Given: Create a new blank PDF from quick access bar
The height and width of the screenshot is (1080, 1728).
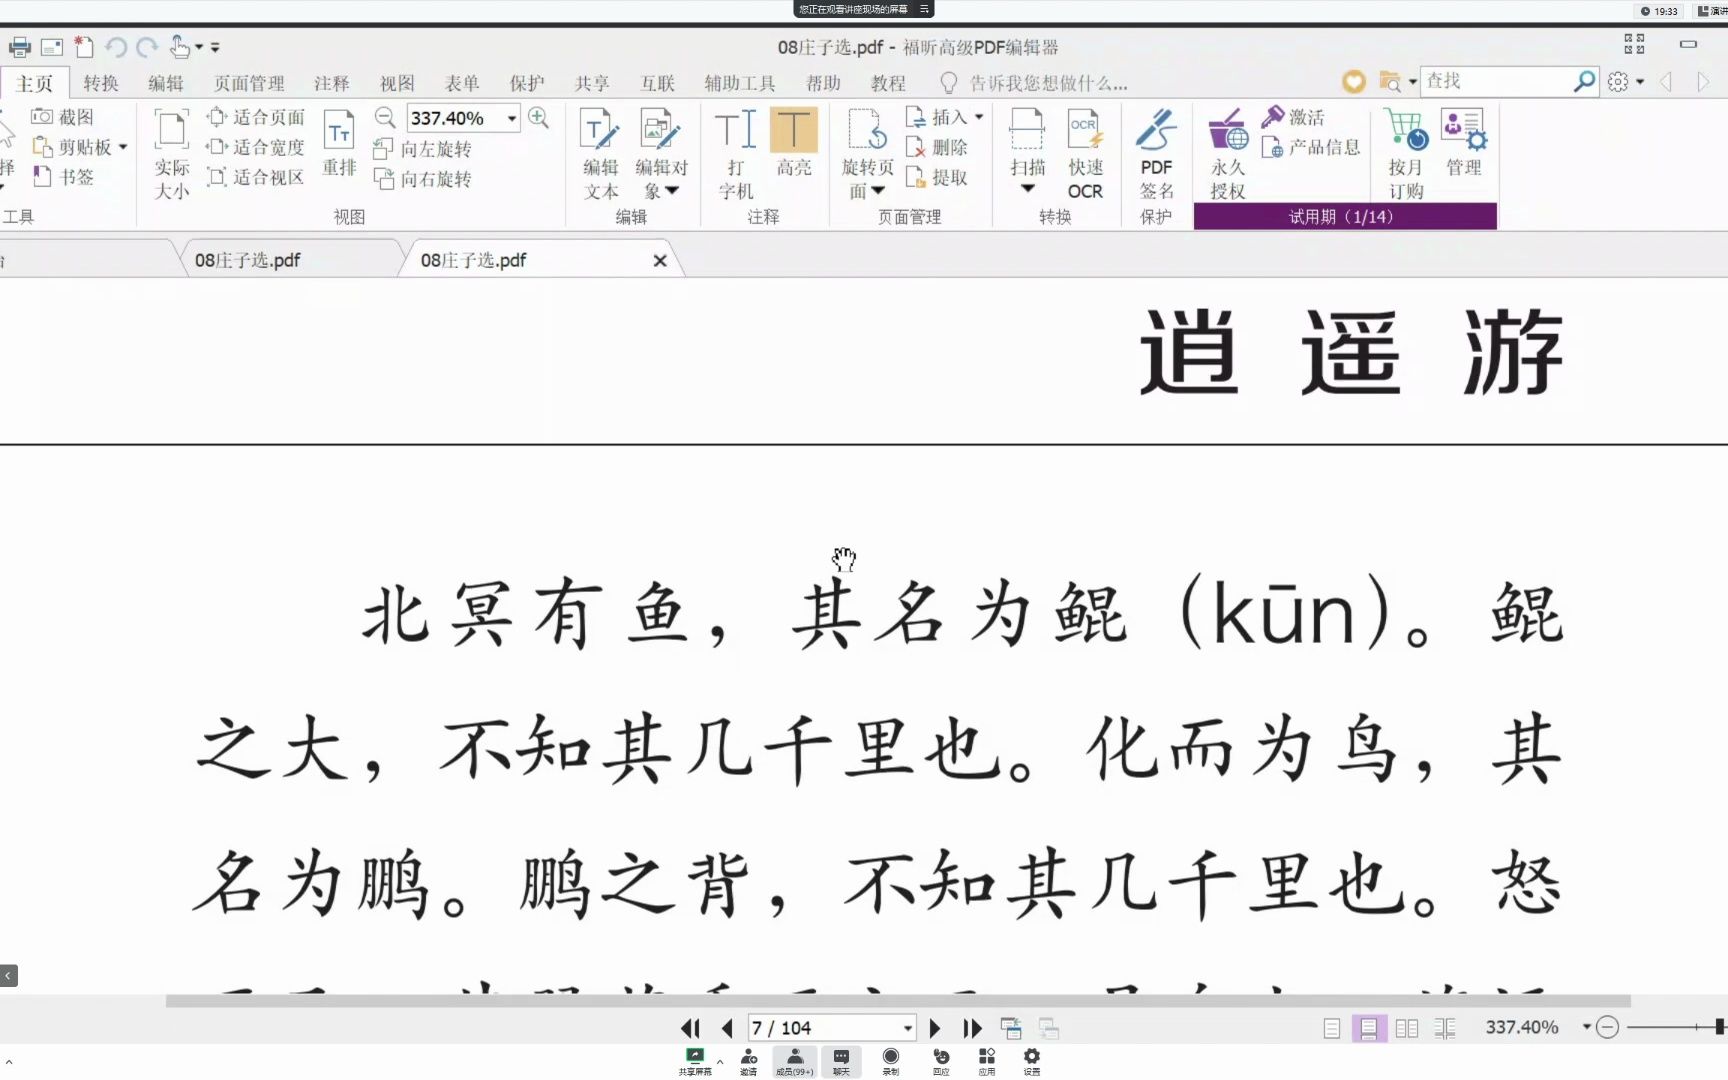Looking at the screenshot, I should 84,47.
